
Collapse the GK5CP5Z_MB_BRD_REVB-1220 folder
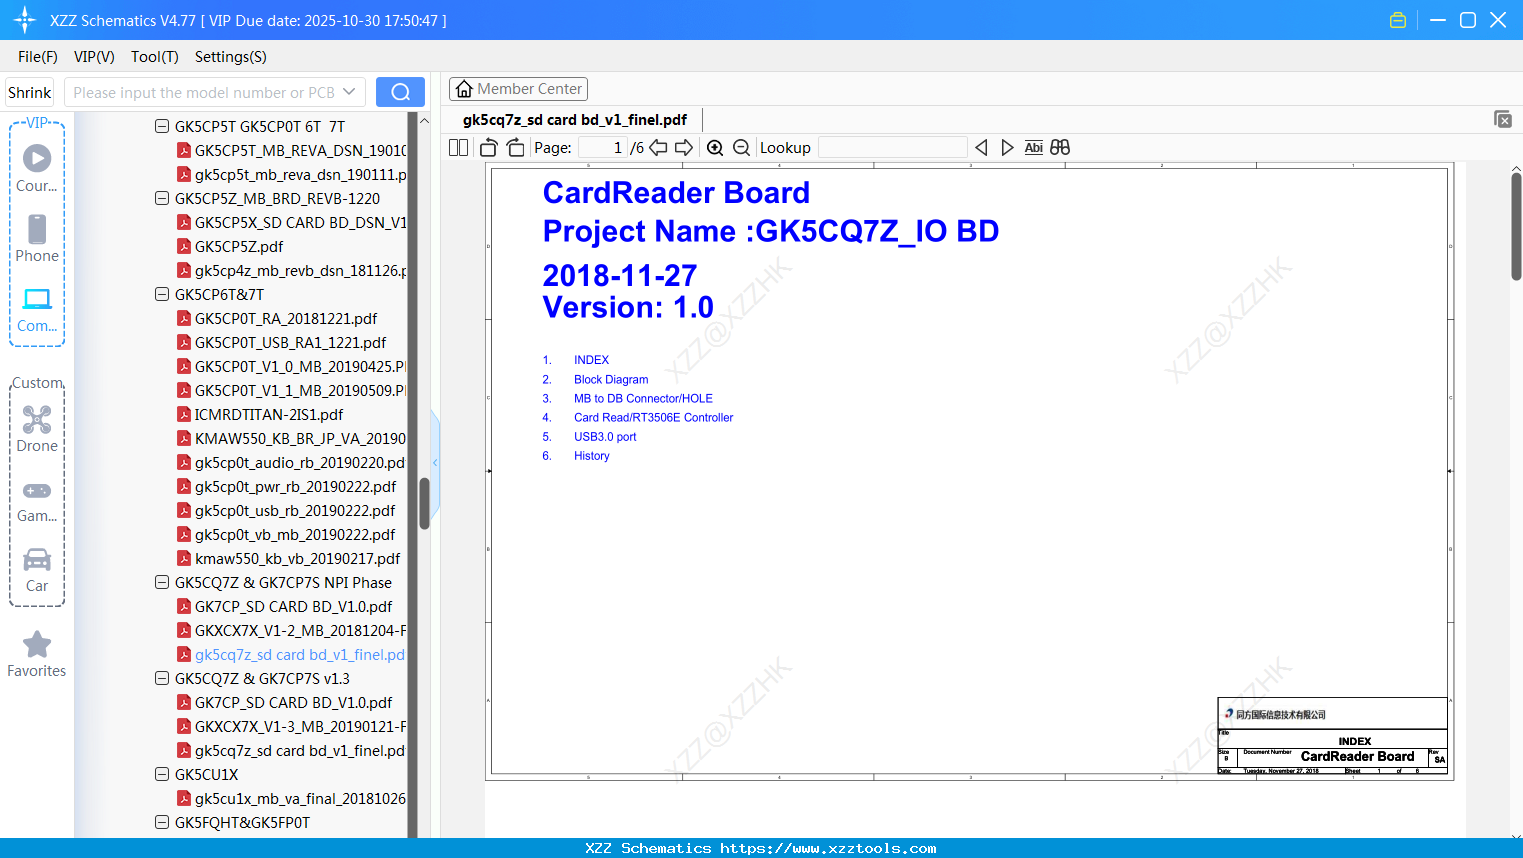(162, 198)
